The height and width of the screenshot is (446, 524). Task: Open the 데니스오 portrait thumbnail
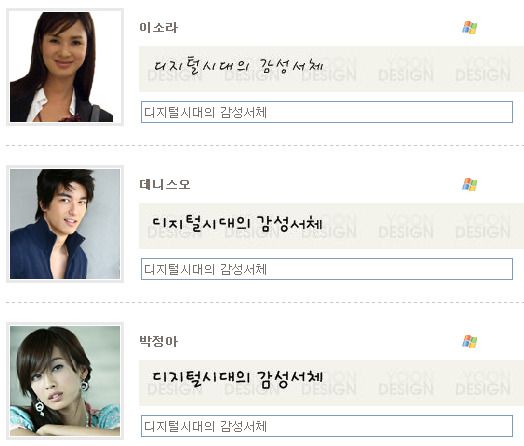coord(65,224)
